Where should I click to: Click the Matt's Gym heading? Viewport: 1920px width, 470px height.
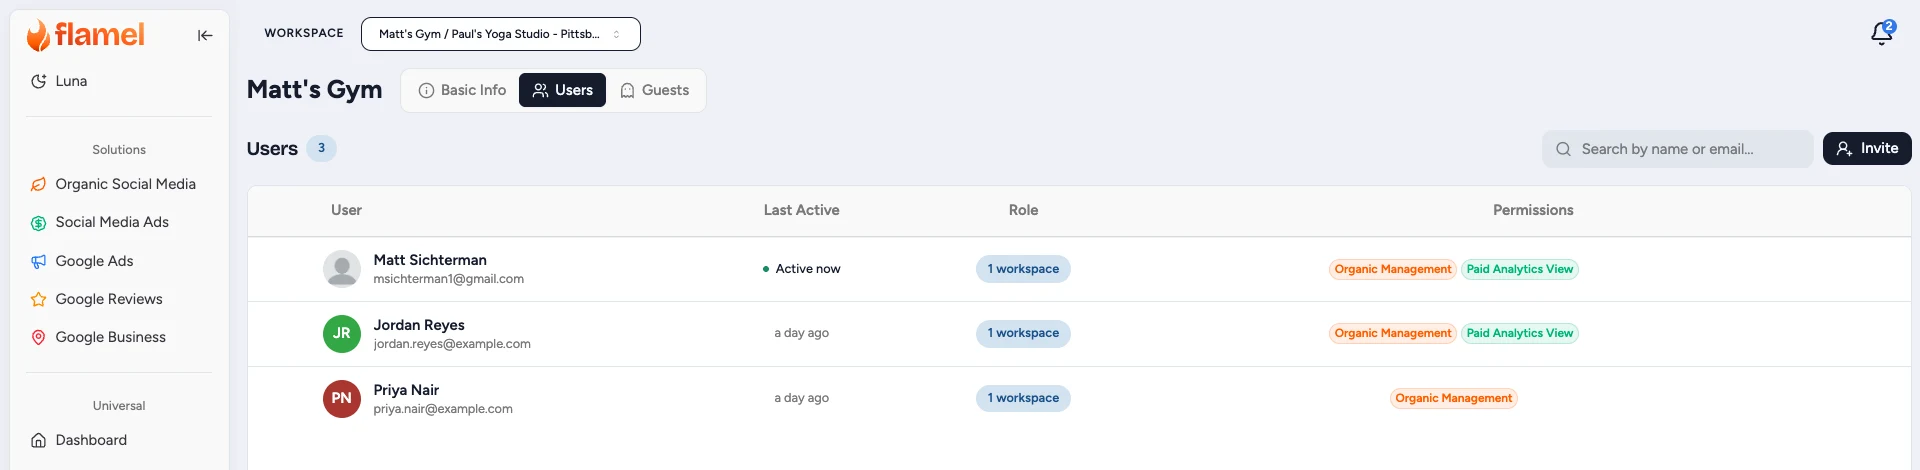pyautogui.click(x=314, y=89)
